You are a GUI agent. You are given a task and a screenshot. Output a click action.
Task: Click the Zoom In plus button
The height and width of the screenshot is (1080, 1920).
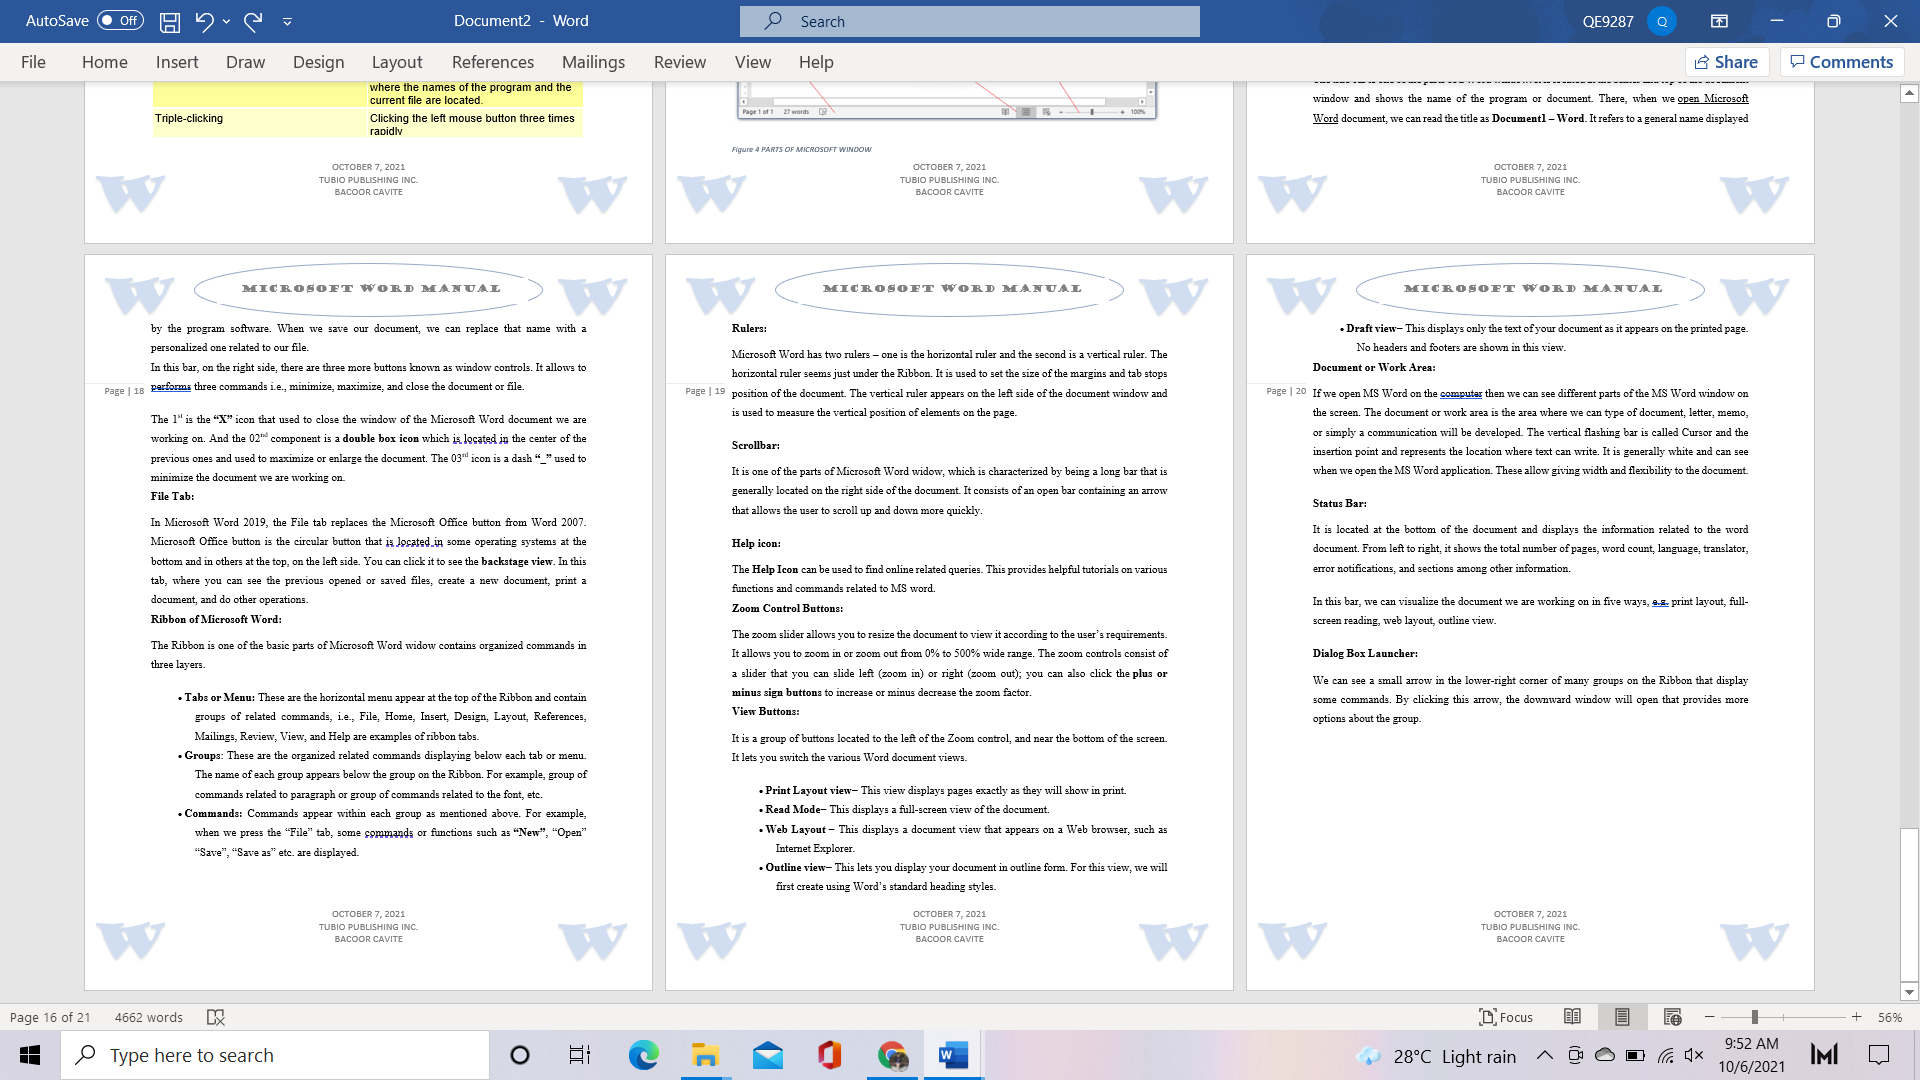1856,1017
